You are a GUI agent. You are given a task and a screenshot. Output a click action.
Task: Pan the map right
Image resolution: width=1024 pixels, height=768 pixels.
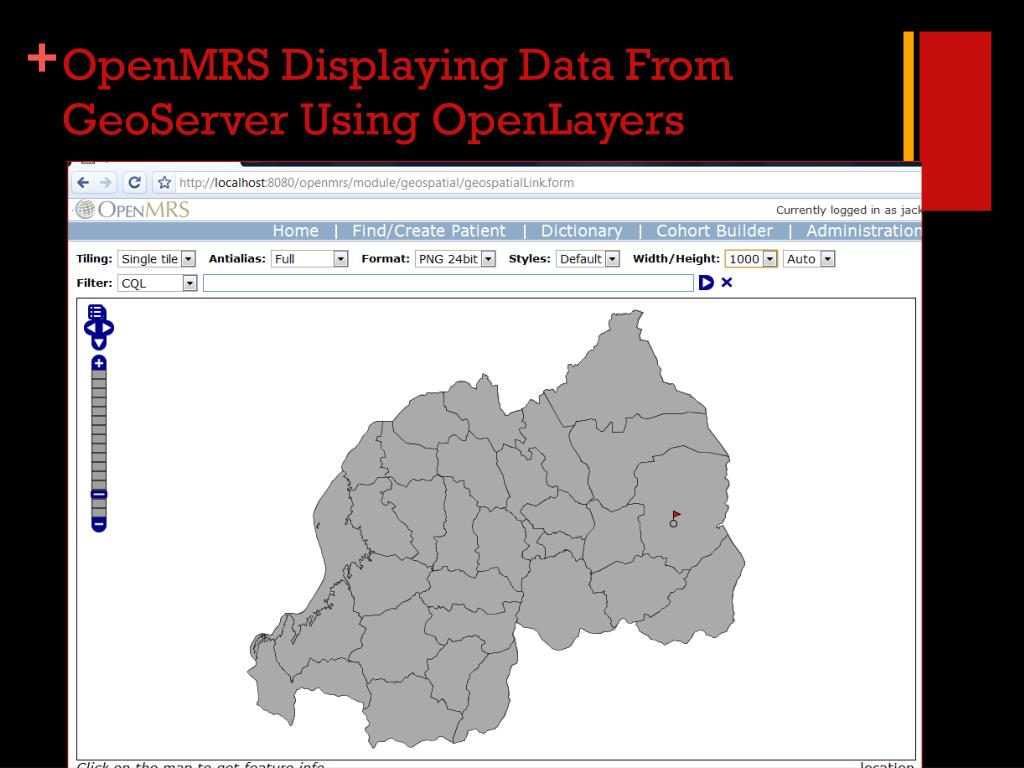click(108, 328)
